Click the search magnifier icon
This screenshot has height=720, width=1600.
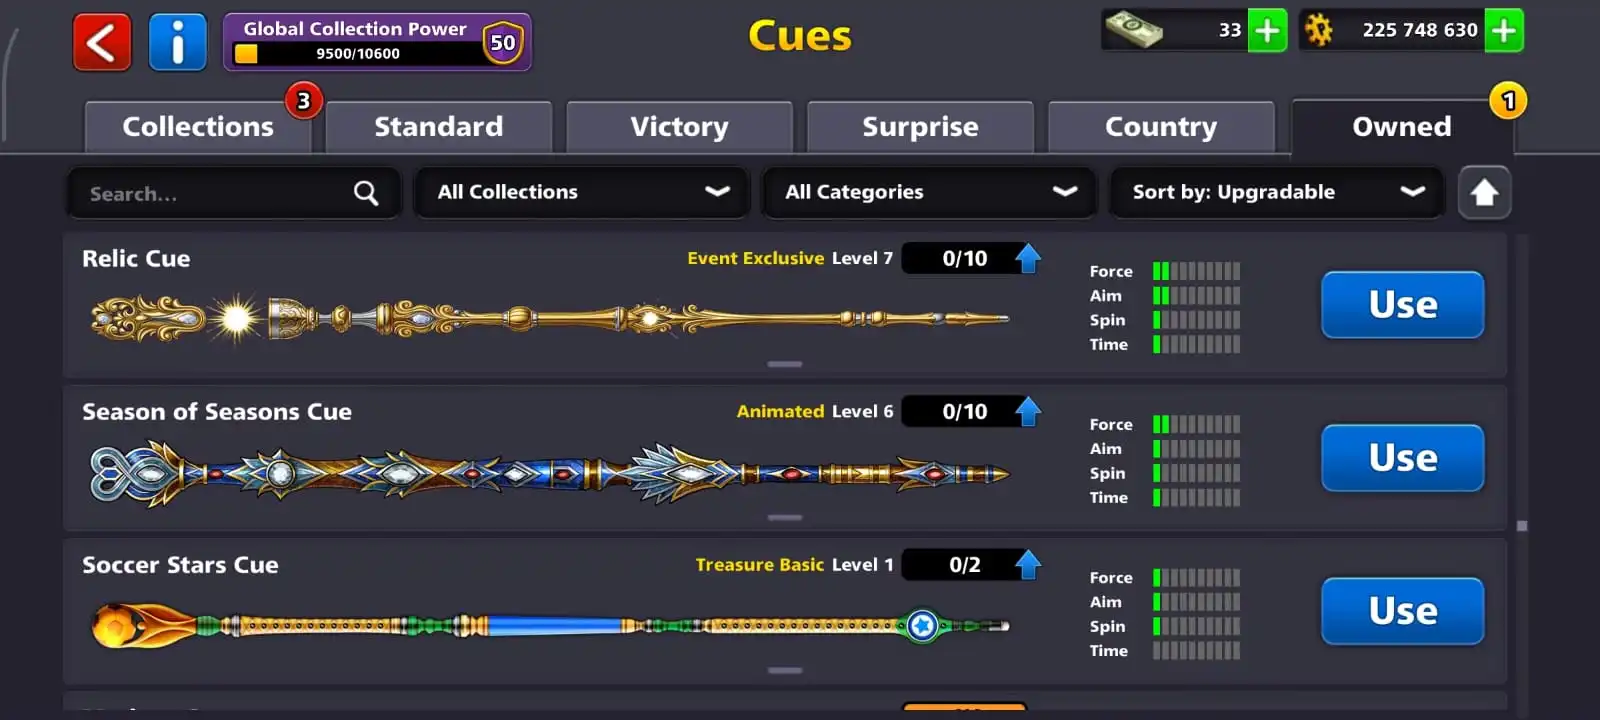[x=366, y=193]
